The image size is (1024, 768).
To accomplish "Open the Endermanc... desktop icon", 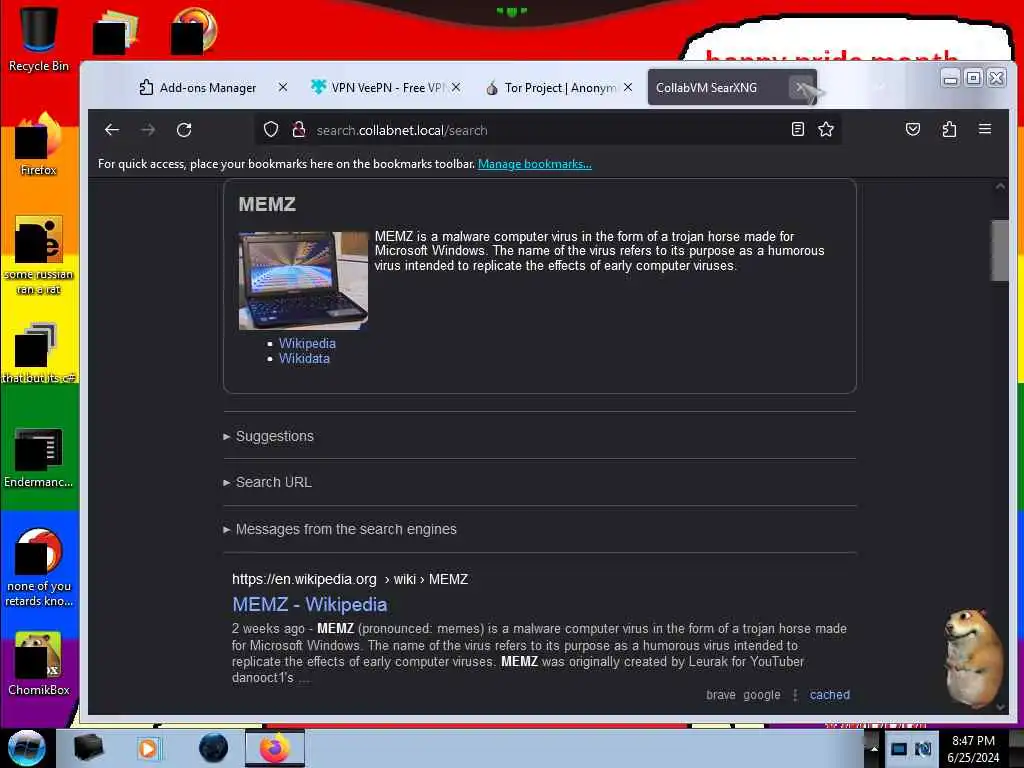I will (39, 457).
